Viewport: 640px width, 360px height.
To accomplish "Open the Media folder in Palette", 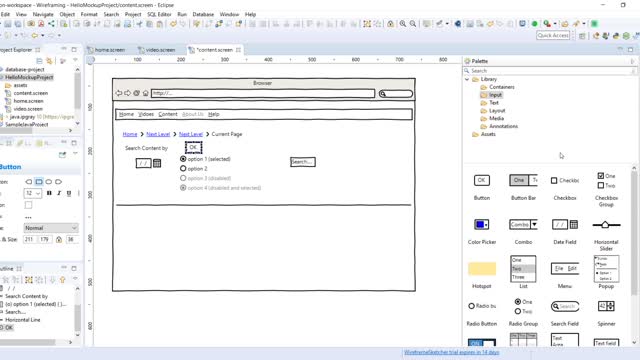I will click(x=492, y=118).
